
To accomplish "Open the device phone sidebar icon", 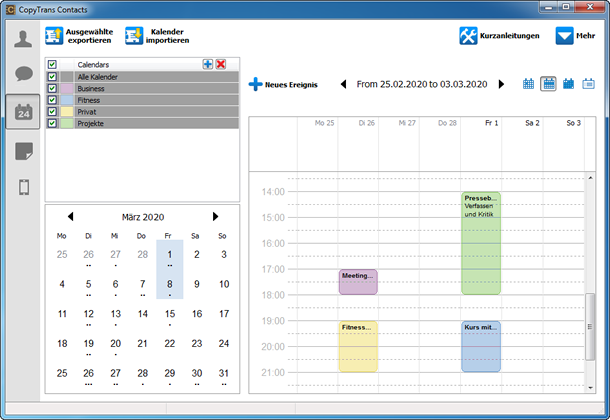I will point(24,187).
